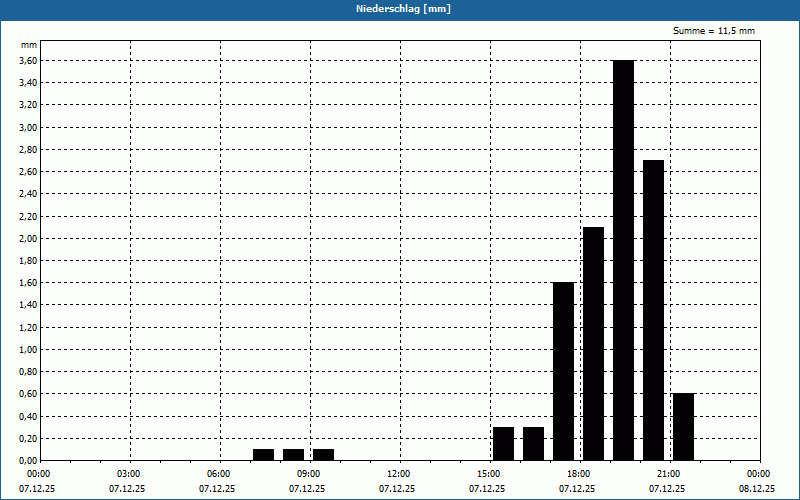Viewport: 800px width, 500px height.
Task: Select the 2,70 mm precipitation bar
Action: point(653,310)
